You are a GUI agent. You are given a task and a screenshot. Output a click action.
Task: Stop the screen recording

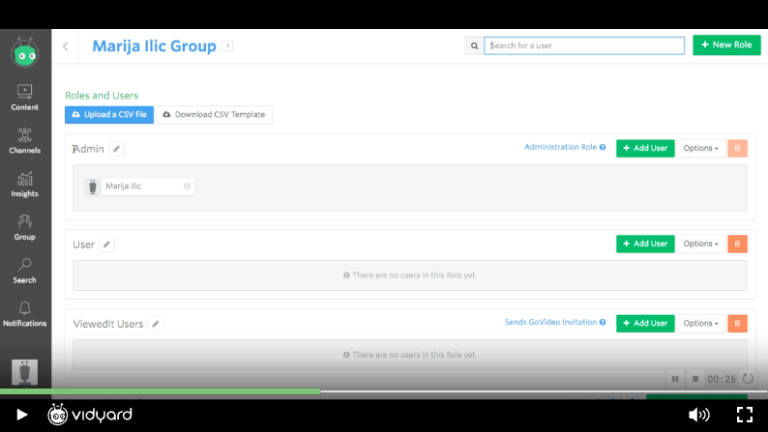point(695,379)
